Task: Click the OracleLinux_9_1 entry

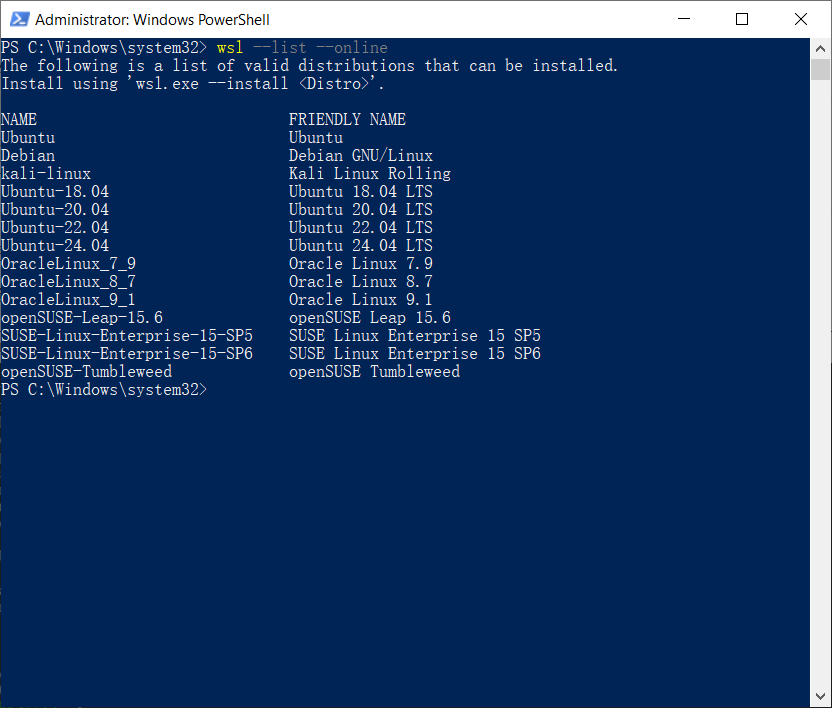Action: pos(68,299)
